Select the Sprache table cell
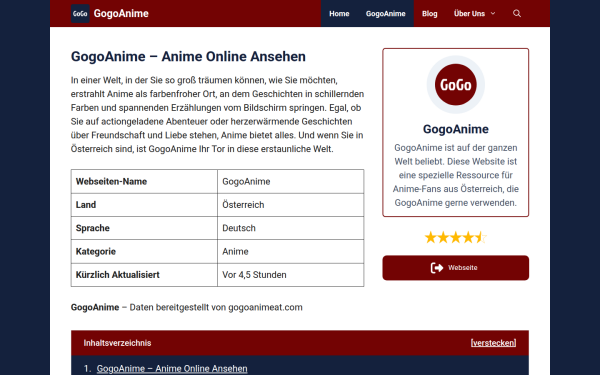This screenshot has width=600, height=375. (144, 228)
